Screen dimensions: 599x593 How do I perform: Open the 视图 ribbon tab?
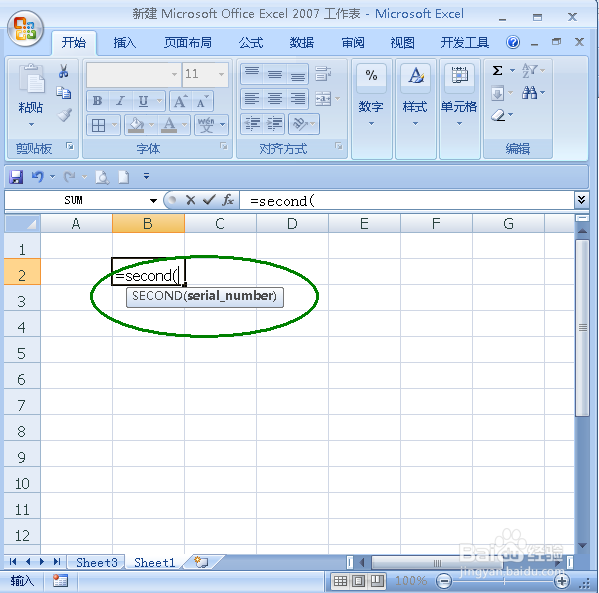tap(403, 42)
